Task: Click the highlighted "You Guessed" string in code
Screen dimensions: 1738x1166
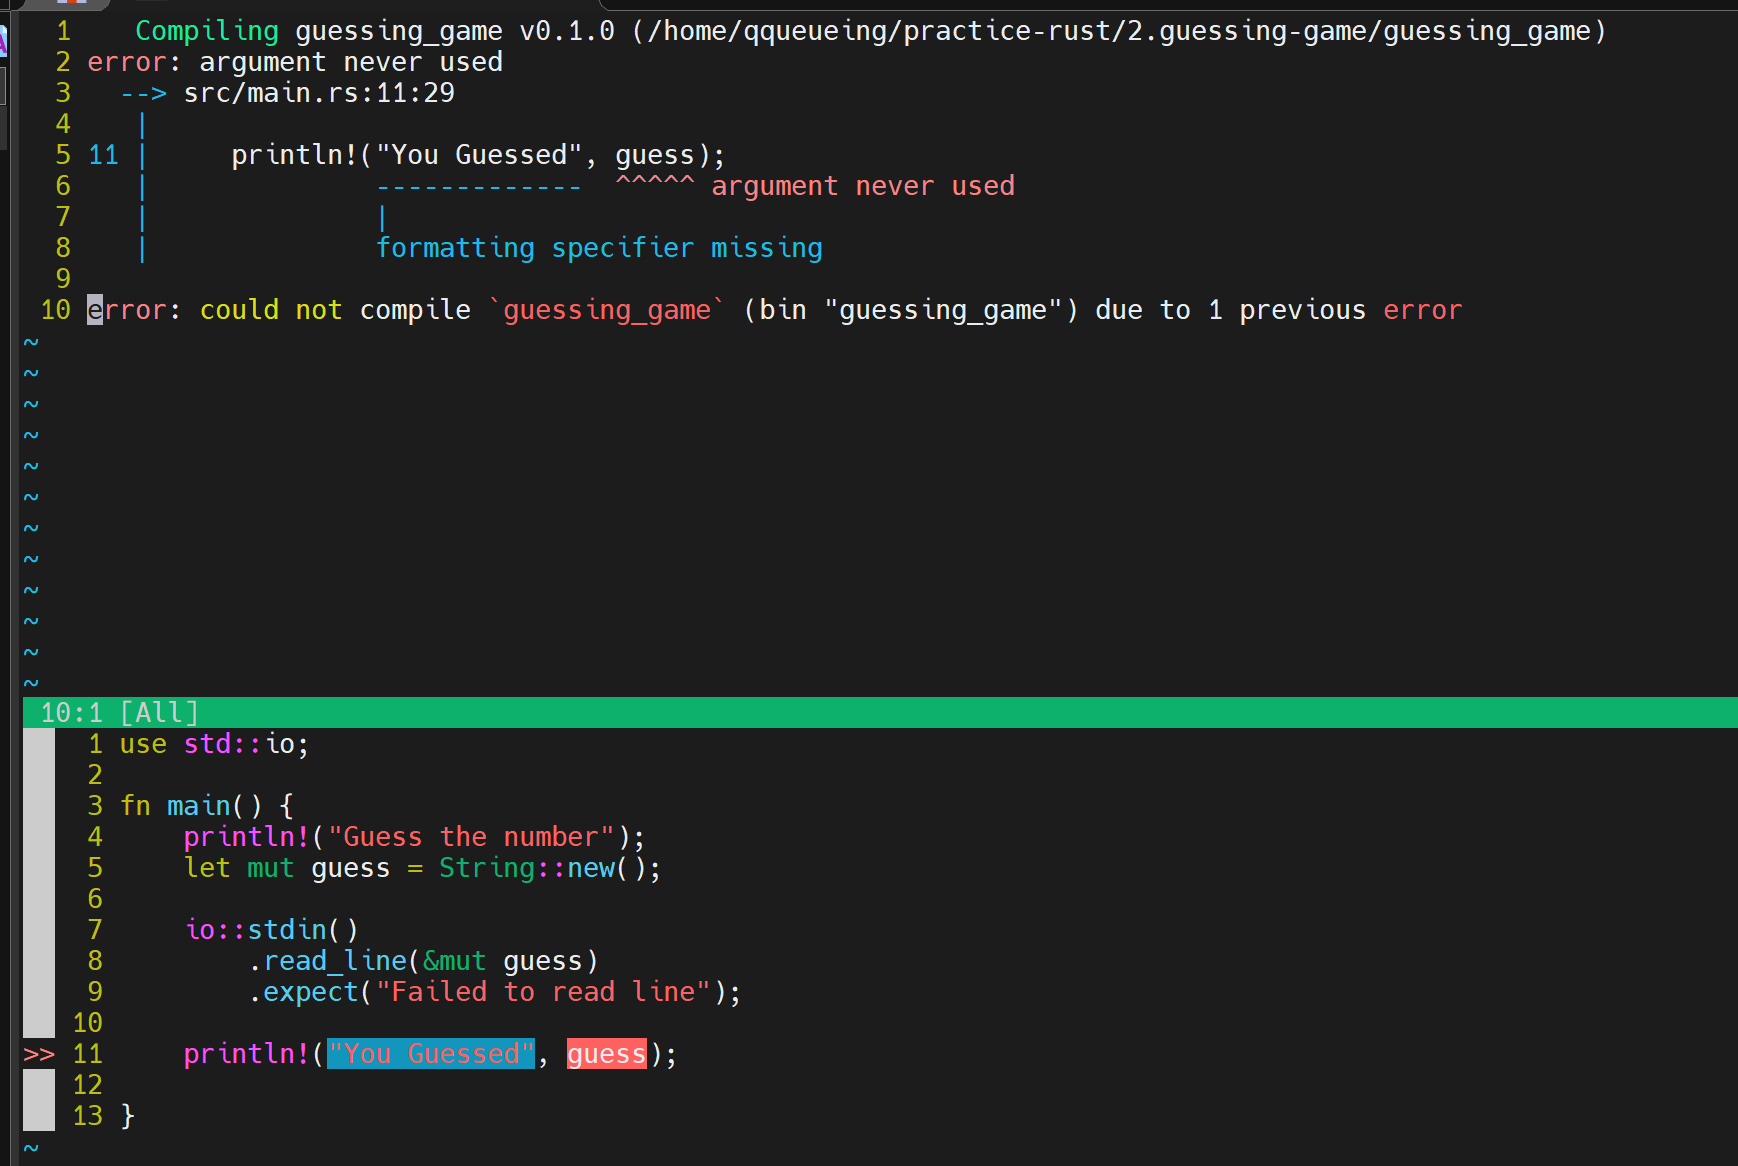Action: (x=430, y=1054)
